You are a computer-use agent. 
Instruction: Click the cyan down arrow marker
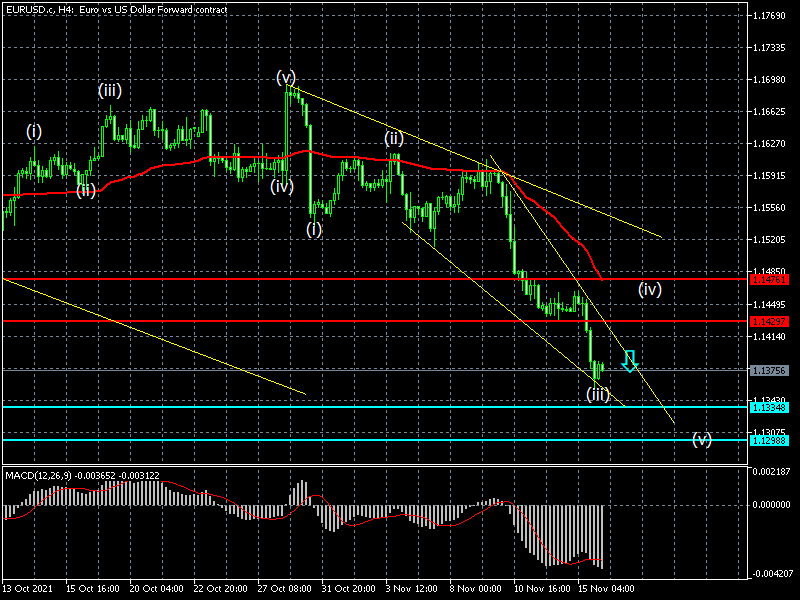[x=629, y=361]
